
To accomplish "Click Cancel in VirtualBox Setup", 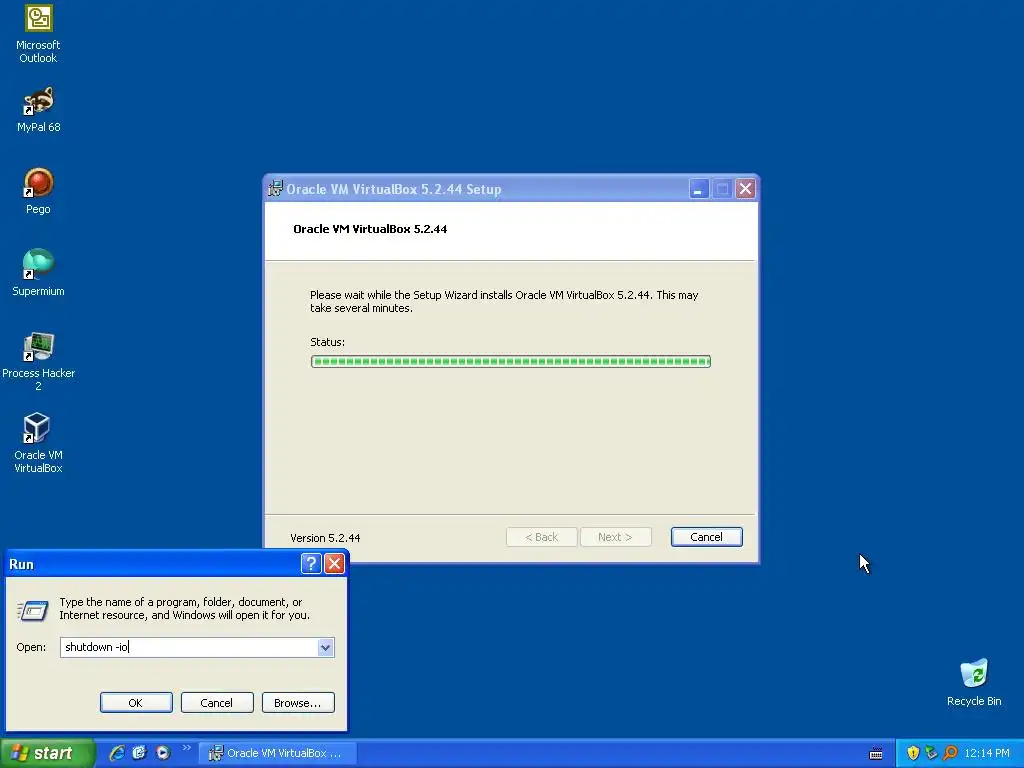I will click(707, 537).
